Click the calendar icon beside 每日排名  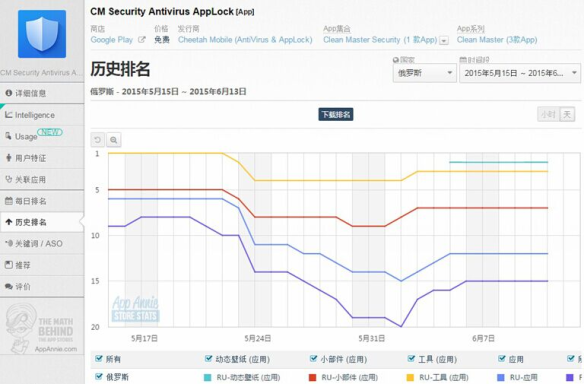pos(9,201)
